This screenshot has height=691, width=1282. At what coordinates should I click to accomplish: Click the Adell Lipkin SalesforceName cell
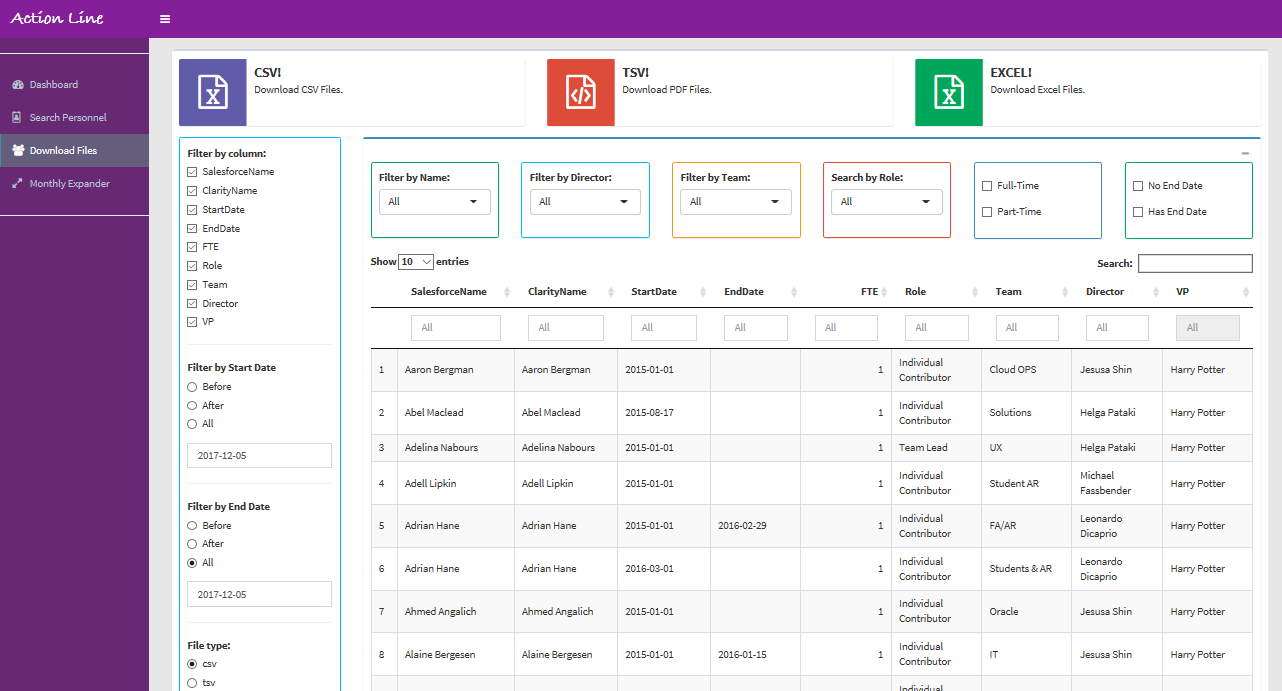456,484
